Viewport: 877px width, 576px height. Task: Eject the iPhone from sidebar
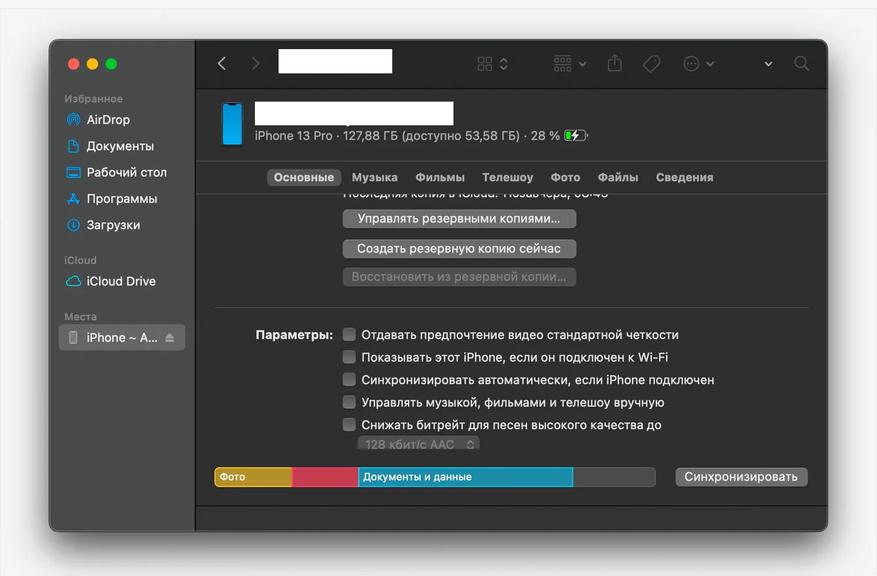(x=169, y=338)
